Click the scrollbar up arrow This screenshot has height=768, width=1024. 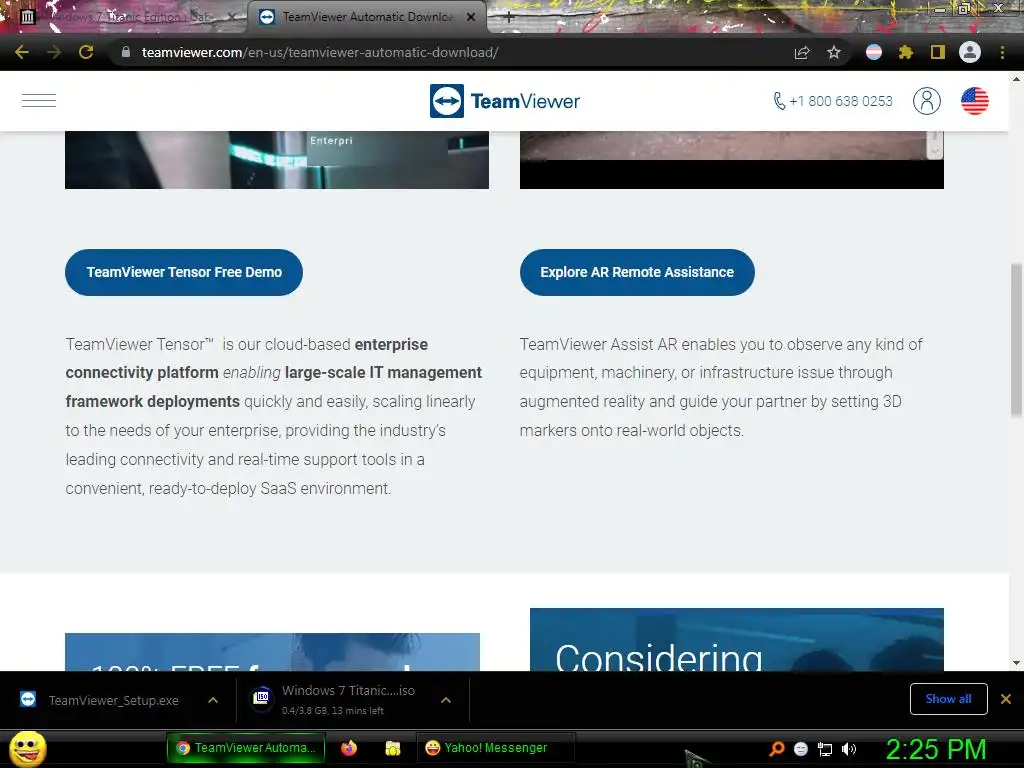pos(1016,79)
